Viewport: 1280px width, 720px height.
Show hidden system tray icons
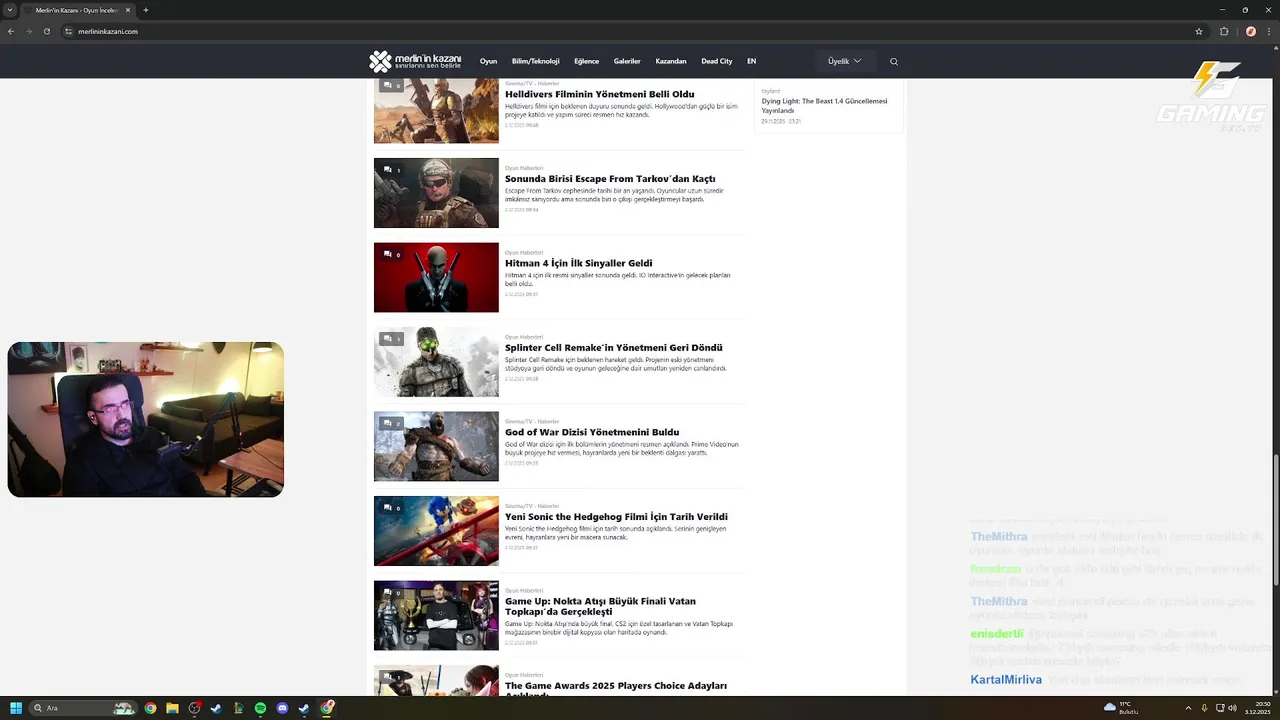click(1188, 708)
